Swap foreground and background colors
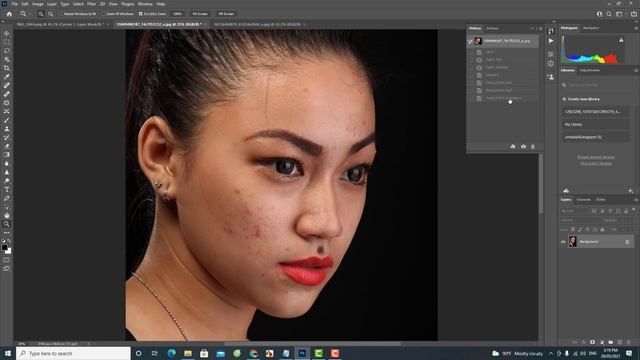The height and width of the screenshot is (360, 640). pos(9,242)
